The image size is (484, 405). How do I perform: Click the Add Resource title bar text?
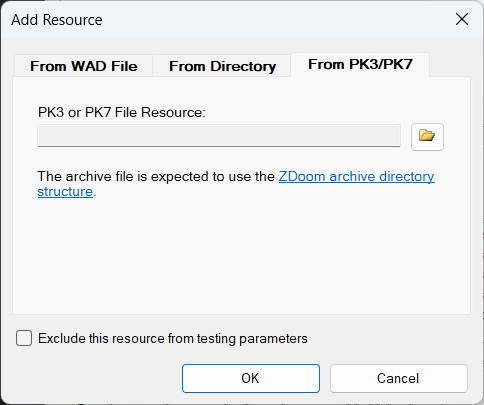(57, 20)
